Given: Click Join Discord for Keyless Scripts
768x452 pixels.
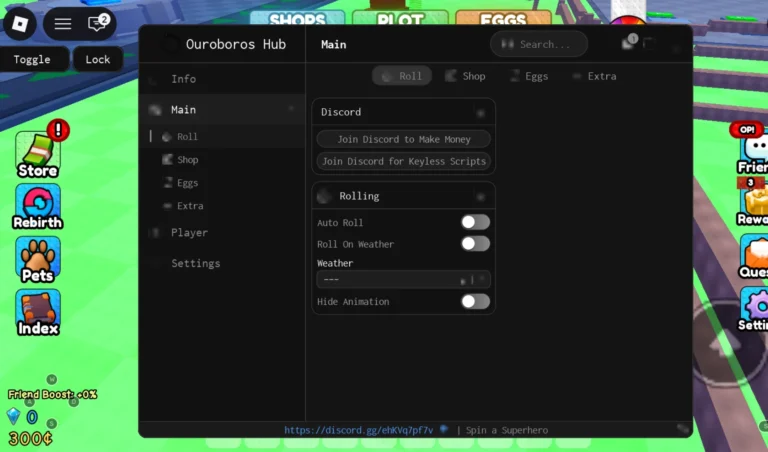Looking at the screenshot, I should [x=404, y=161].
